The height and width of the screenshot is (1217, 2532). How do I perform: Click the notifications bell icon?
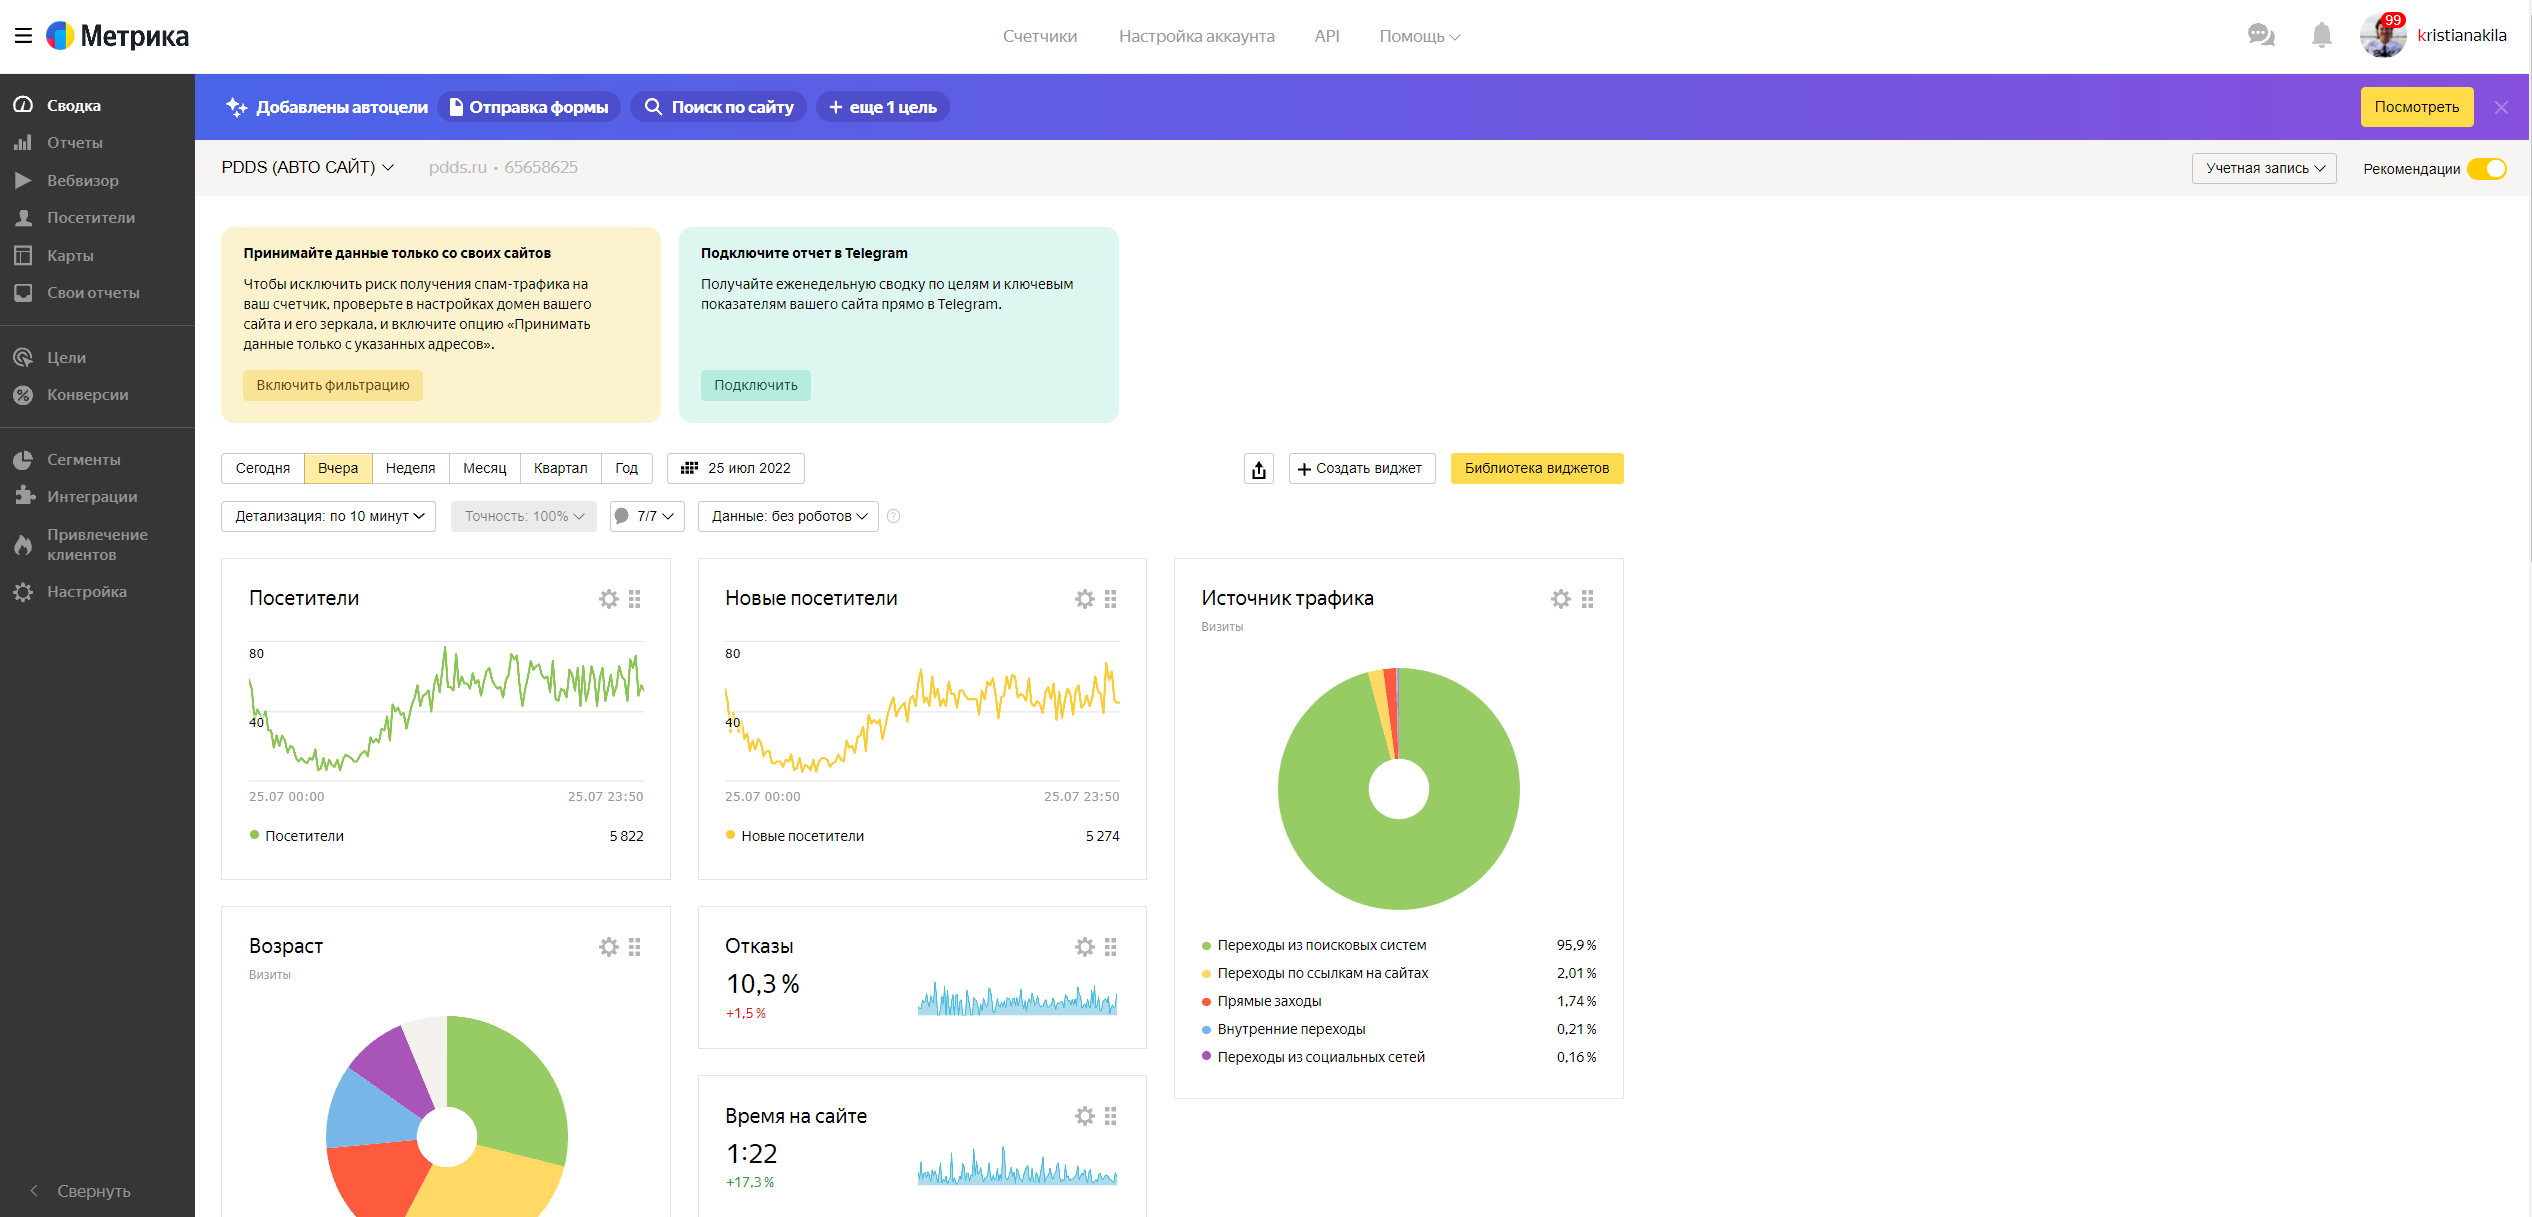(x=2321, y=36)
